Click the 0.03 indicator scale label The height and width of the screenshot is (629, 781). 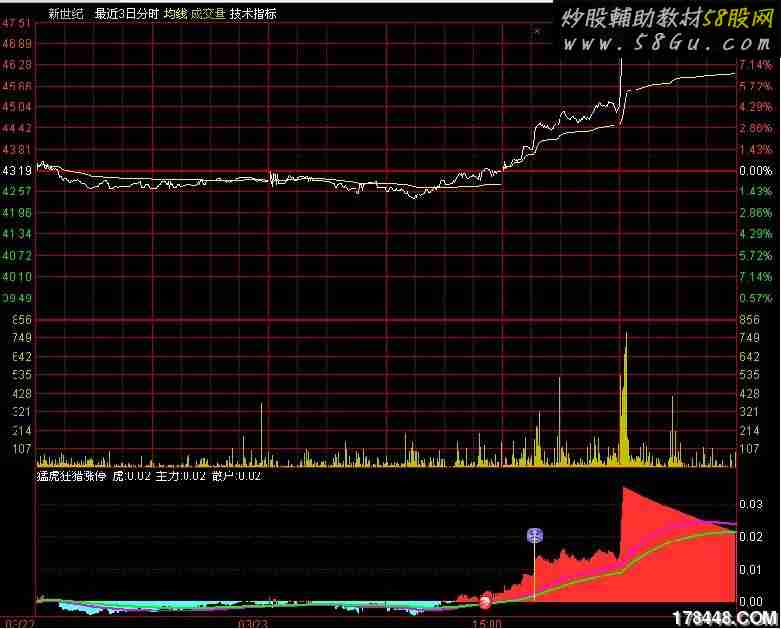[x=751, y=504]
